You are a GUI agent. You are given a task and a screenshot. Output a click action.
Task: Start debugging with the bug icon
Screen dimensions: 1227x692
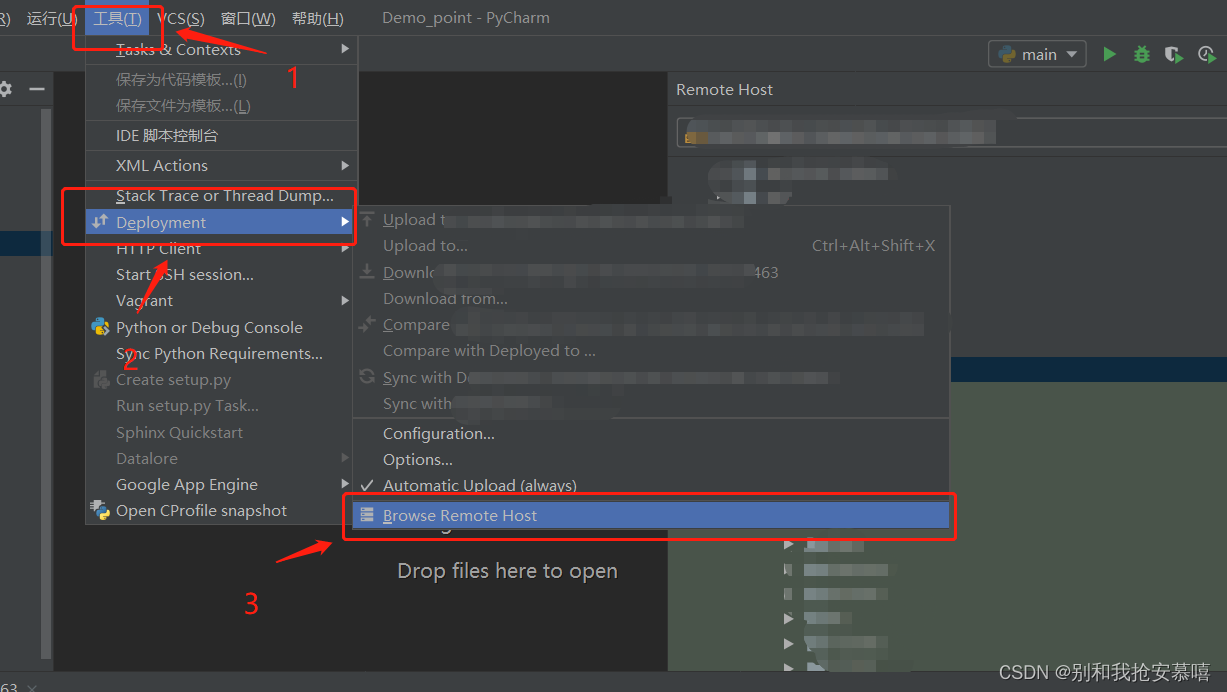click(1142, 54)
